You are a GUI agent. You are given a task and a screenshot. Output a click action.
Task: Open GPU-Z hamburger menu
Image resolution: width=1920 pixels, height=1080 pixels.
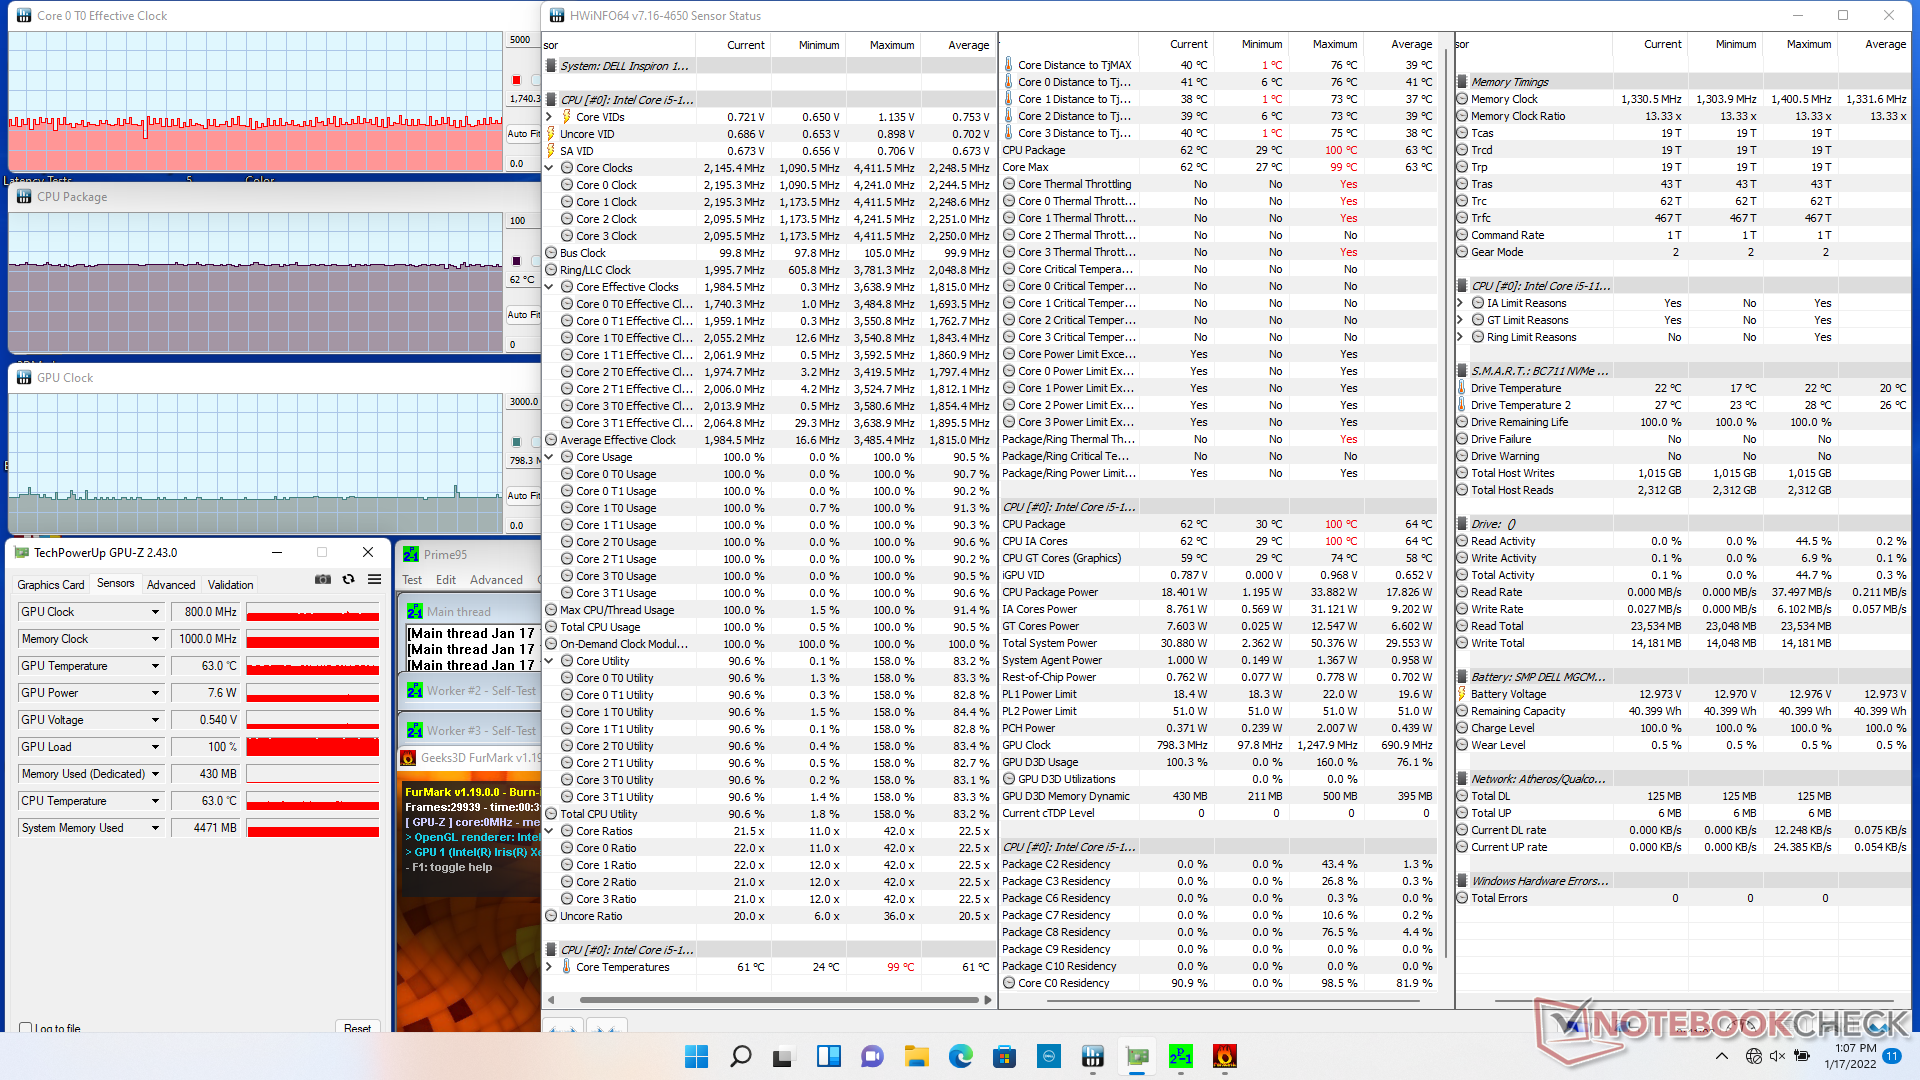(x=374, y=579)
